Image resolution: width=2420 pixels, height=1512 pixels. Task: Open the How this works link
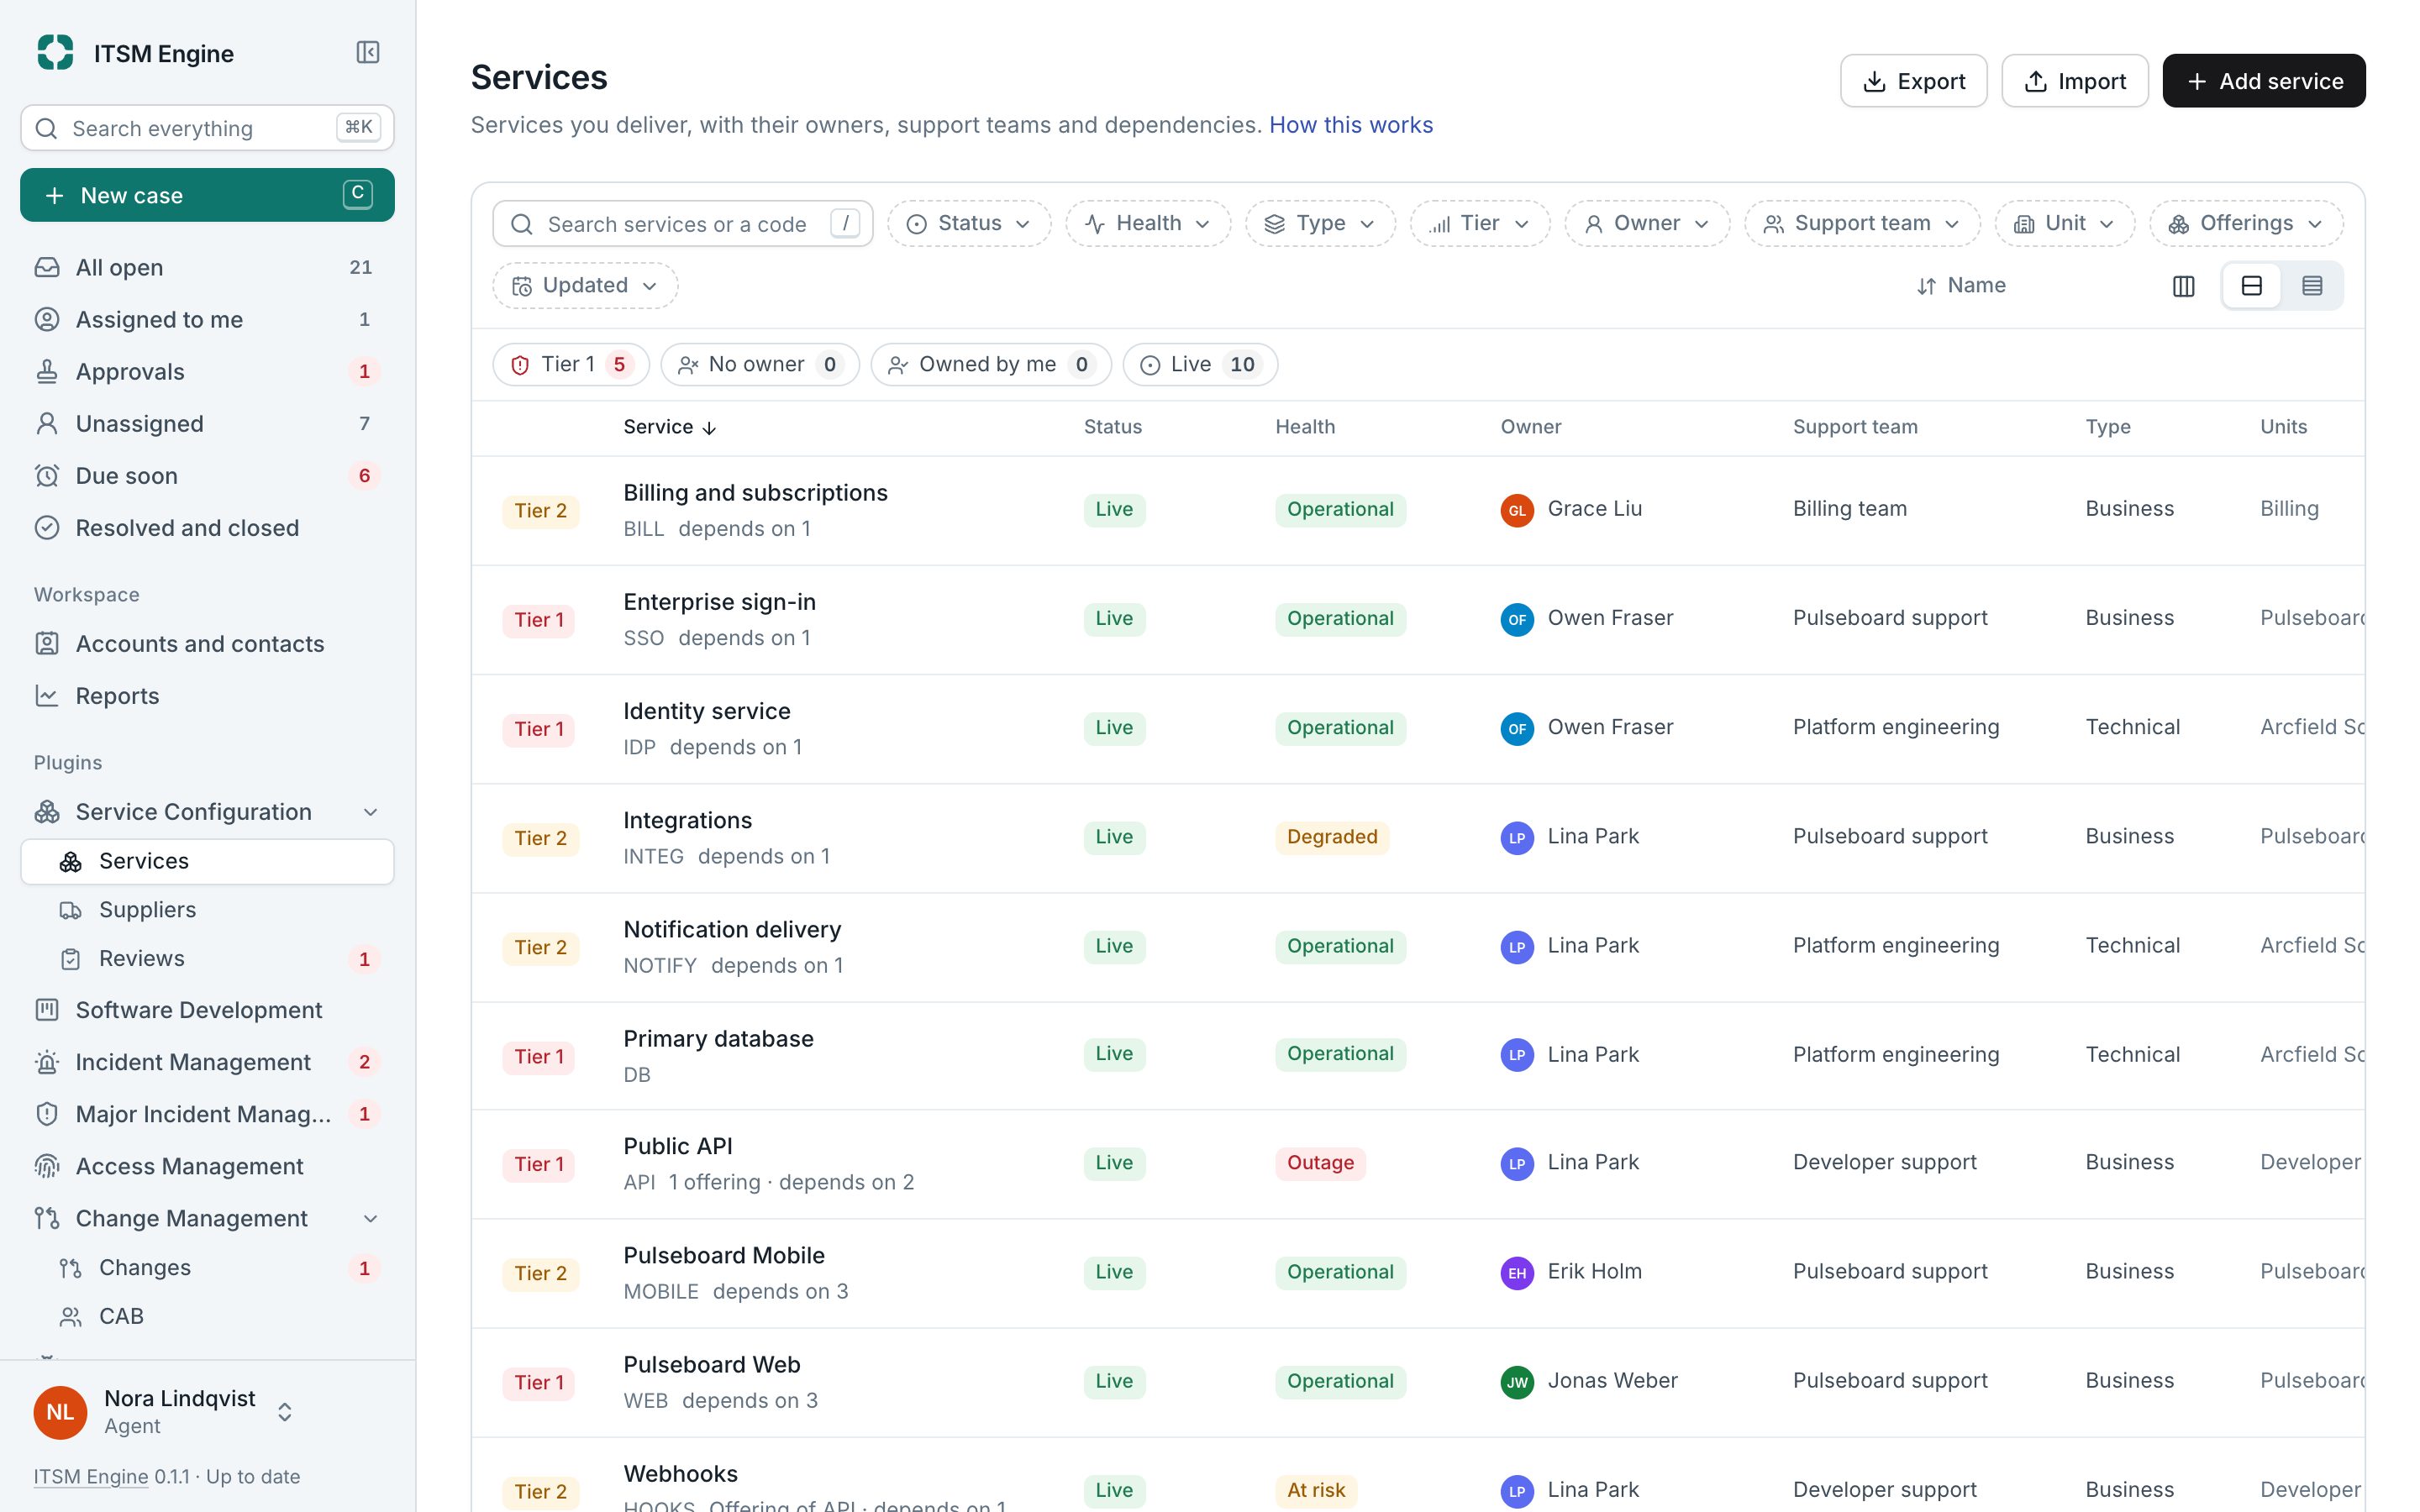click(1350, 125)
